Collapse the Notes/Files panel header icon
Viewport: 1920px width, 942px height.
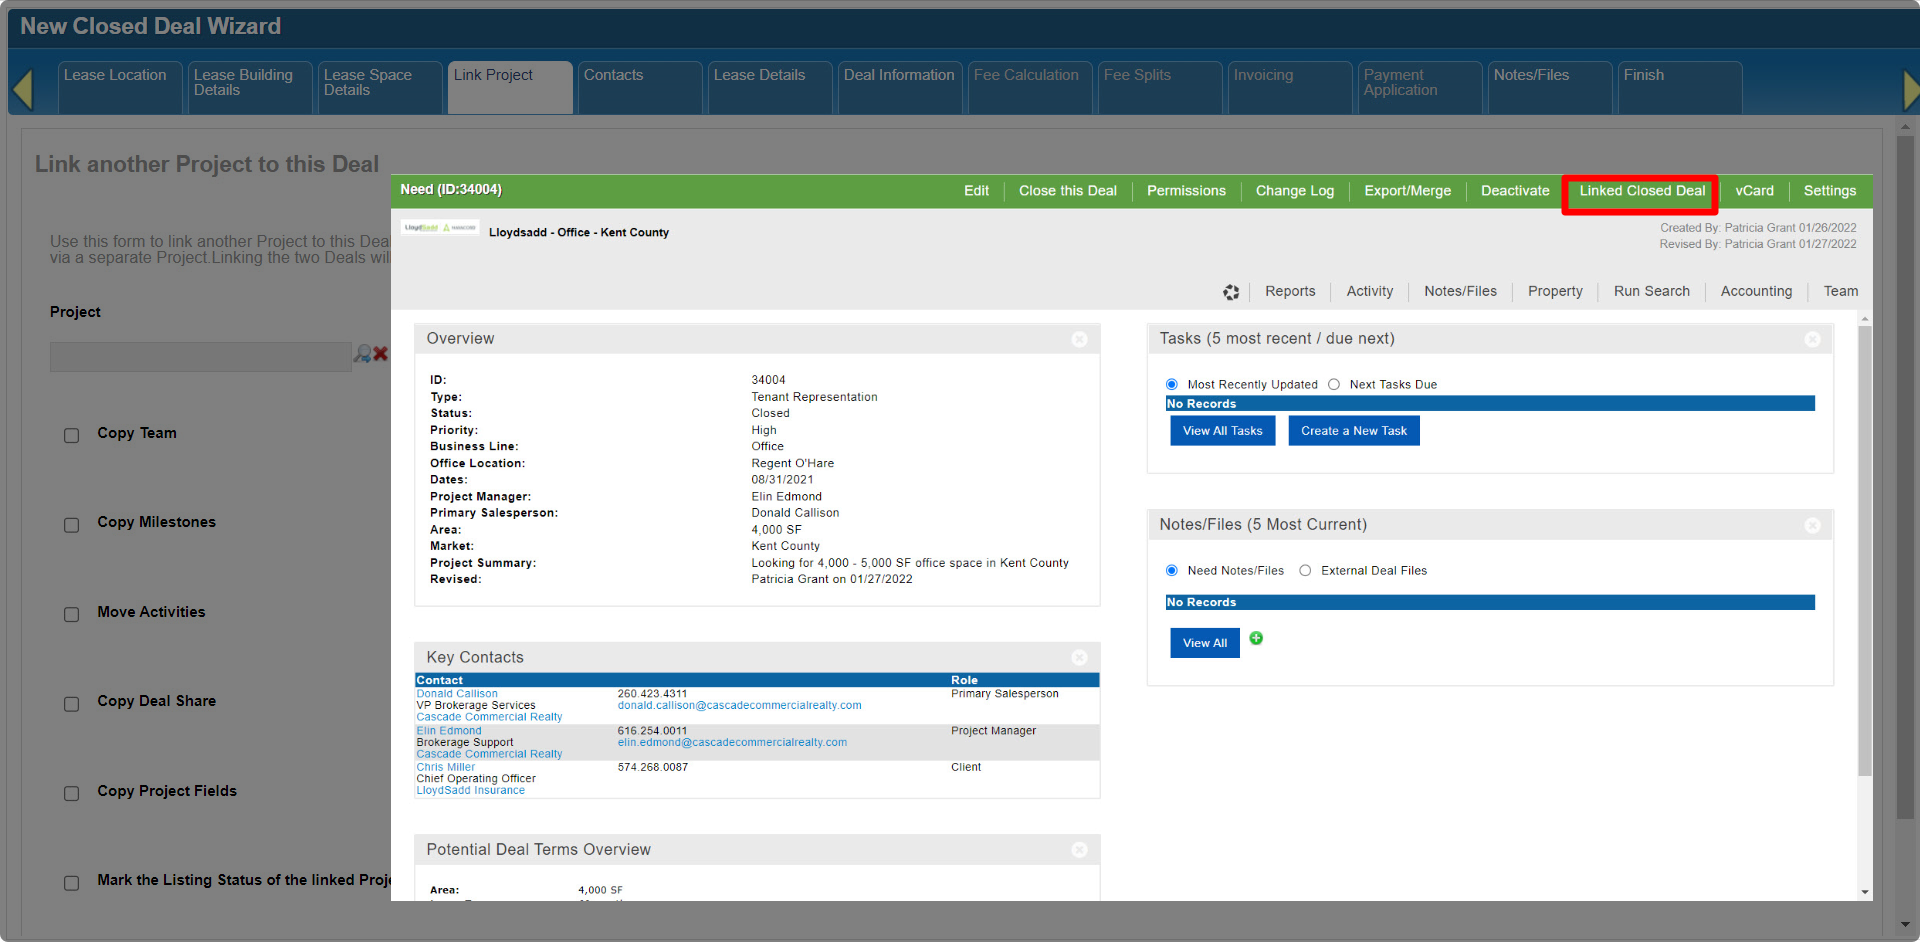point(1813,526)
